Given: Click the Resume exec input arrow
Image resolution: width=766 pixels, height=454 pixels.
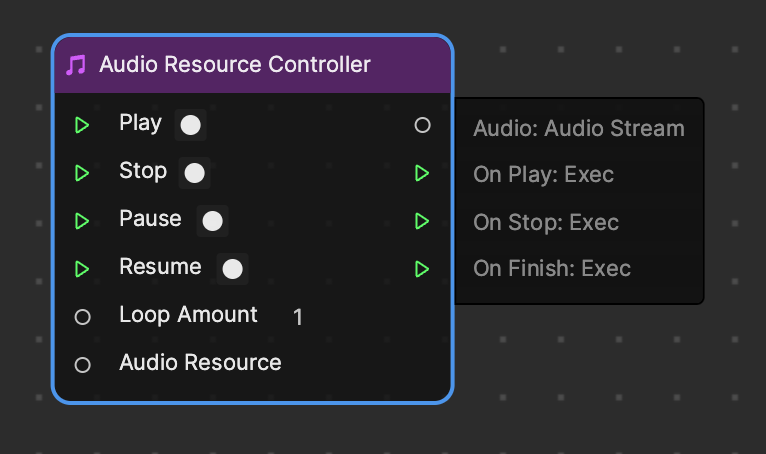Looking at the screenshot, I should 82,268.
